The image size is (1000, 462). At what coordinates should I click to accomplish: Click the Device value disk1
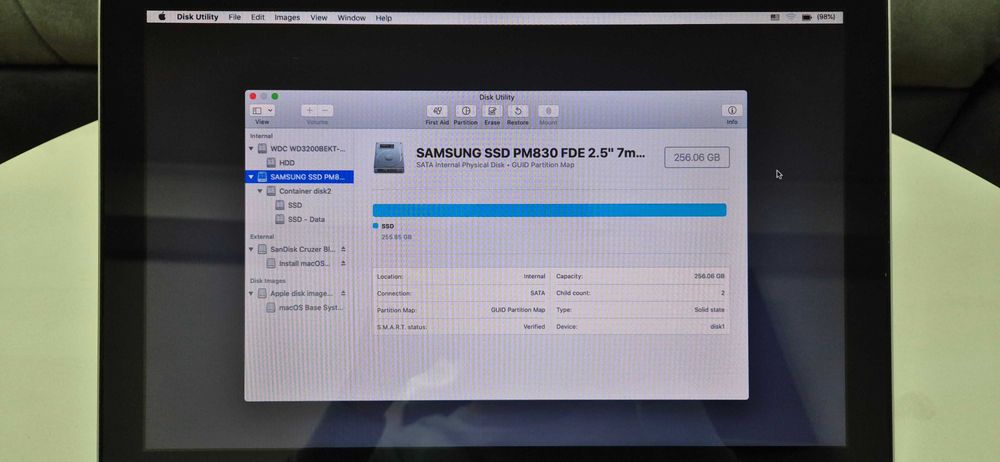point(717,326)
